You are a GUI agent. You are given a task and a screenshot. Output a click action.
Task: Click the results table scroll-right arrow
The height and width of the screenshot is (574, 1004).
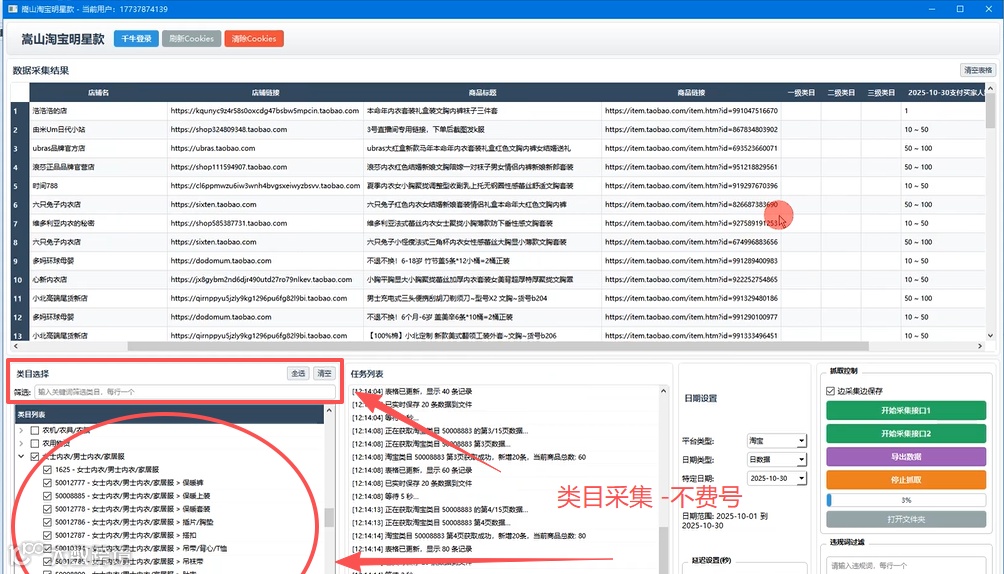coord(980,346)
